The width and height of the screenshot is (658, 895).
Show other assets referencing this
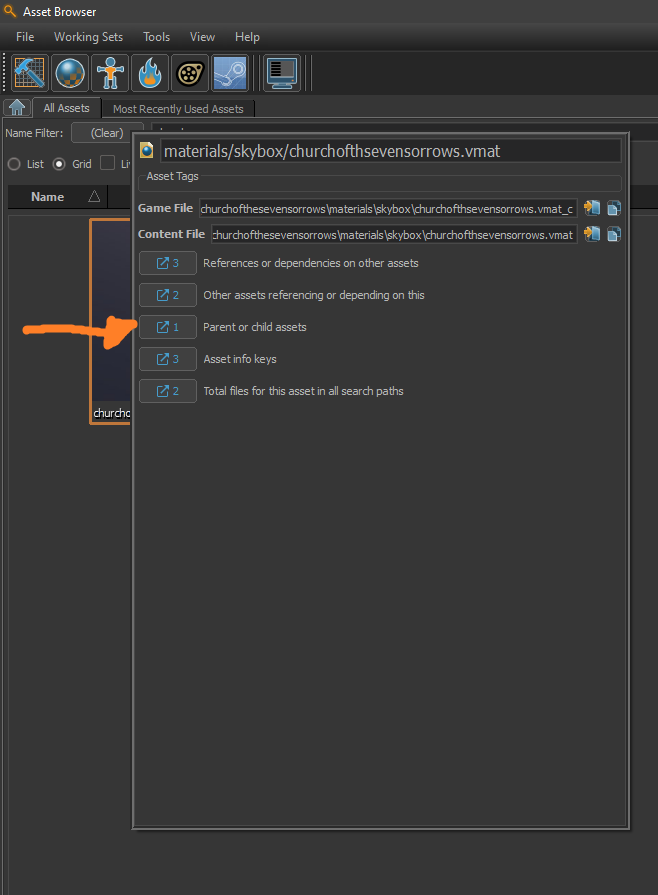(x=168, y=295)
